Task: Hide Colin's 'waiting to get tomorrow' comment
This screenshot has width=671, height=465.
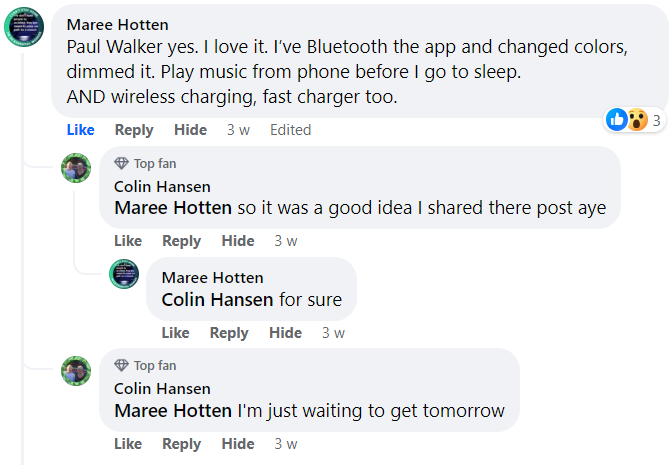Action: [238, 444]
